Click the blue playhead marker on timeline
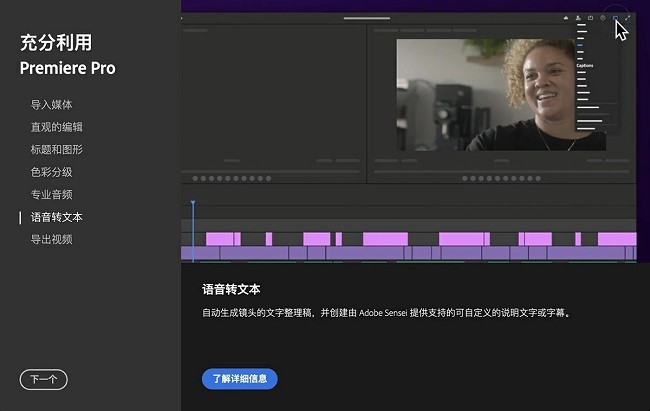The image size is (650, 411). coord(193,205)
